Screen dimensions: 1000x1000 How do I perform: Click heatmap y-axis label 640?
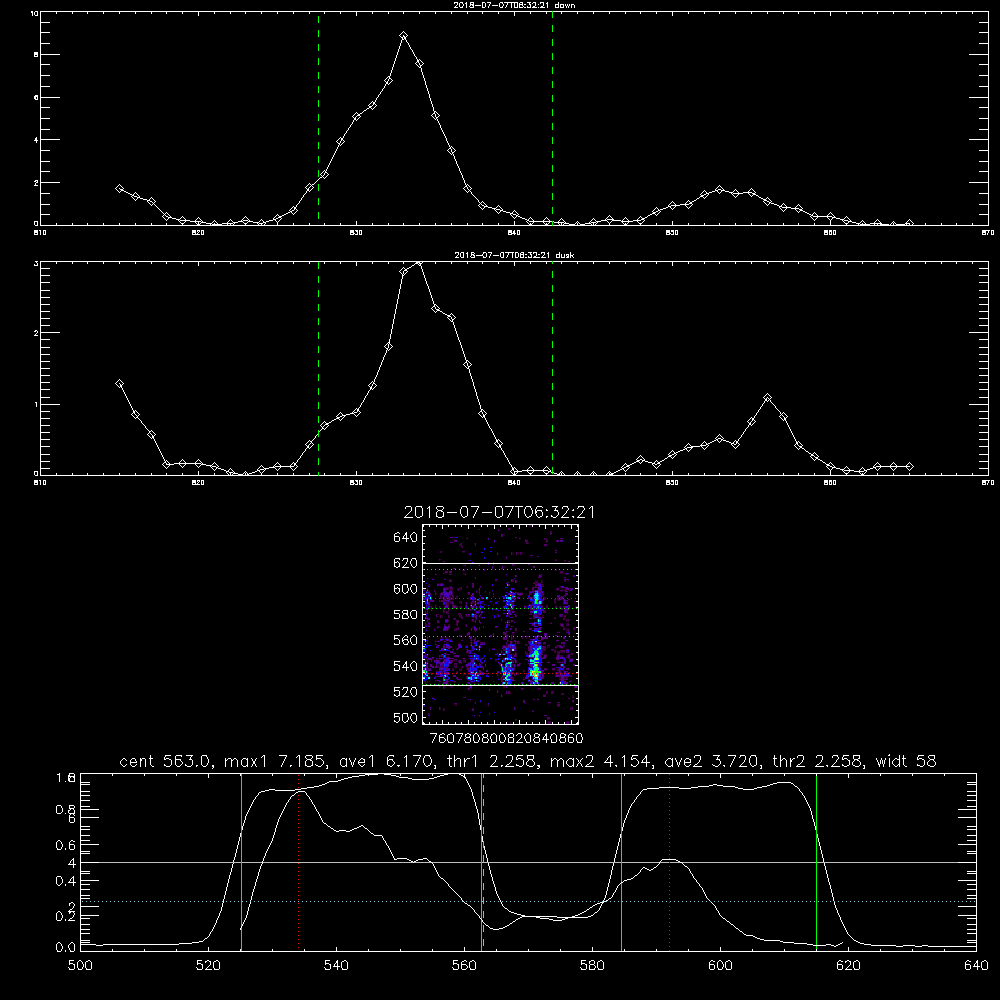[406, 538]
